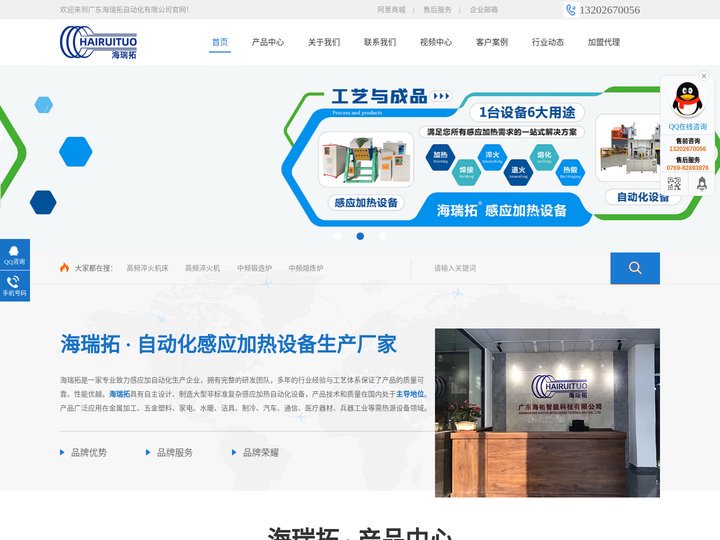The height and width of the screenshot is (540, 720).
Task: Click hot search term 高频淬火机床
Action: coord(147,268)
